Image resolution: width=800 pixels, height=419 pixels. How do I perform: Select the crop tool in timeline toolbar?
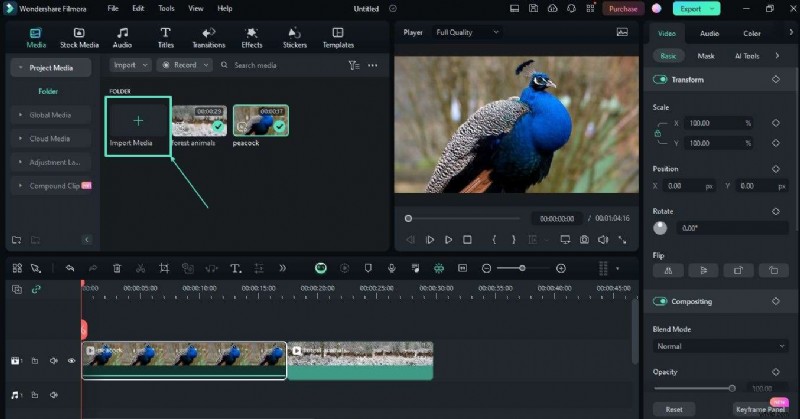[164, 268]
